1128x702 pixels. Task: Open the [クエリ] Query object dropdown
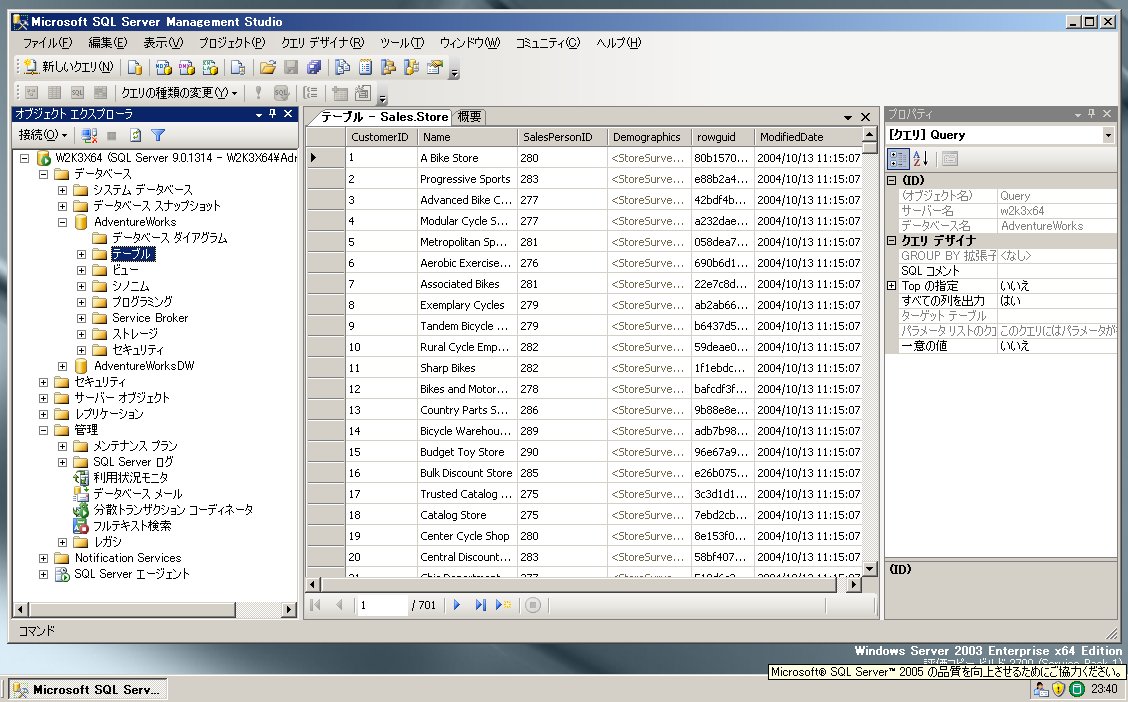click(1108, 135)
